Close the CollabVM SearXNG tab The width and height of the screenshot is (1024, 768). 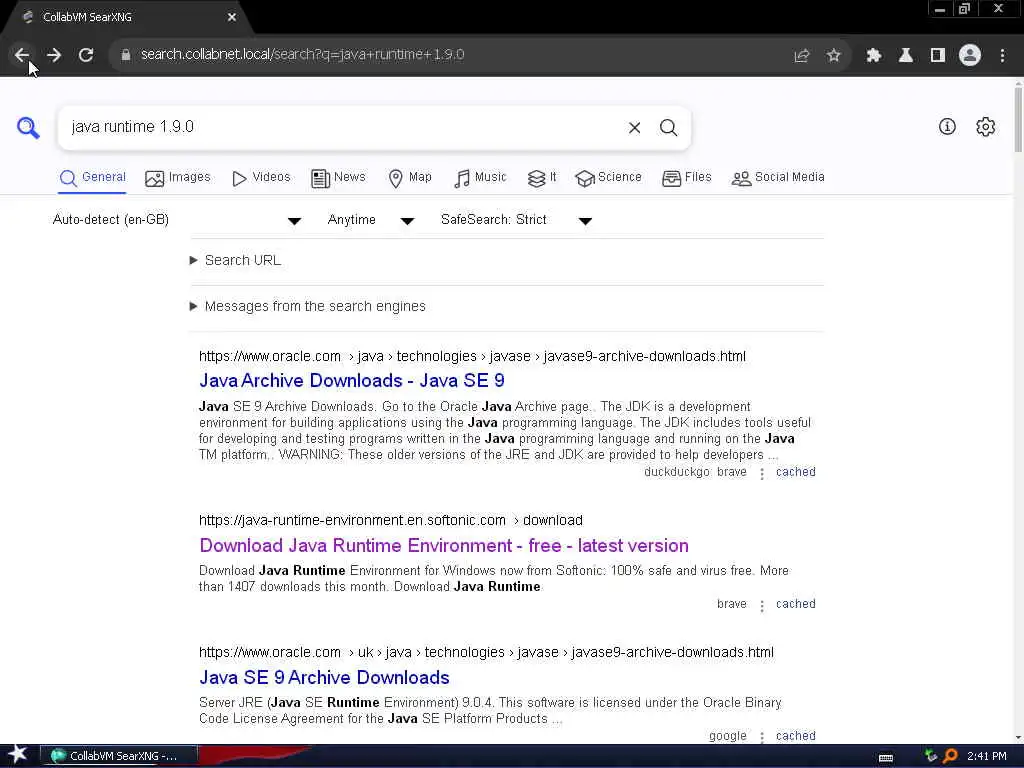[231, 18]
